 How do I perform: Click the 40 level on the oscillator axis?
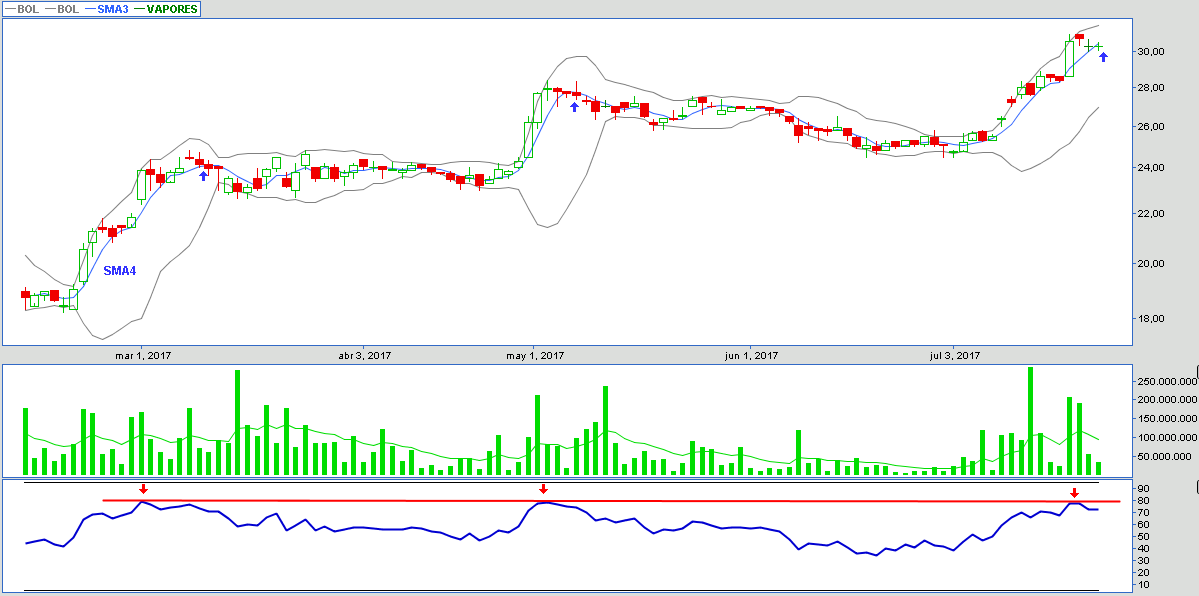tap(1145, 549)
